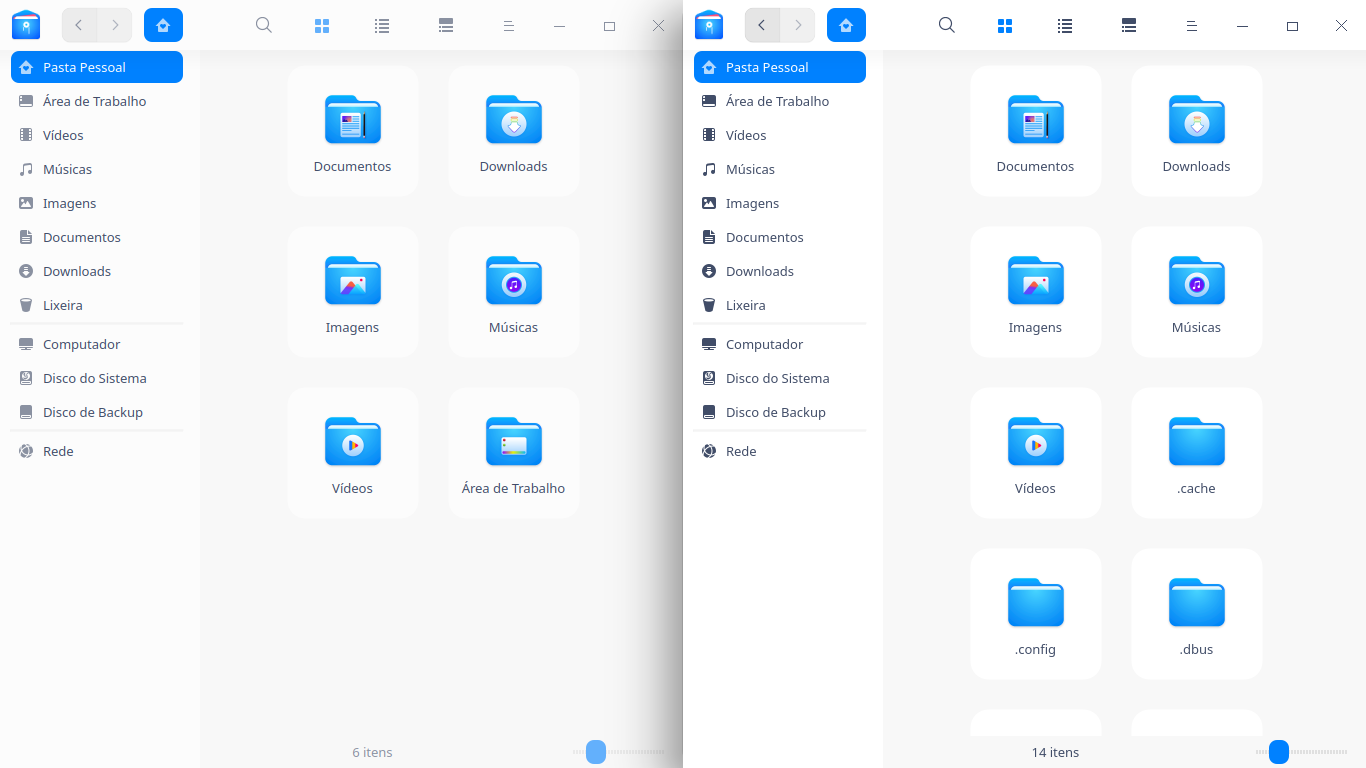Open Documentos in left window sidebar
Viewport: 1366px width, 768px height.
pyautogui.click(x=97, y=237)
